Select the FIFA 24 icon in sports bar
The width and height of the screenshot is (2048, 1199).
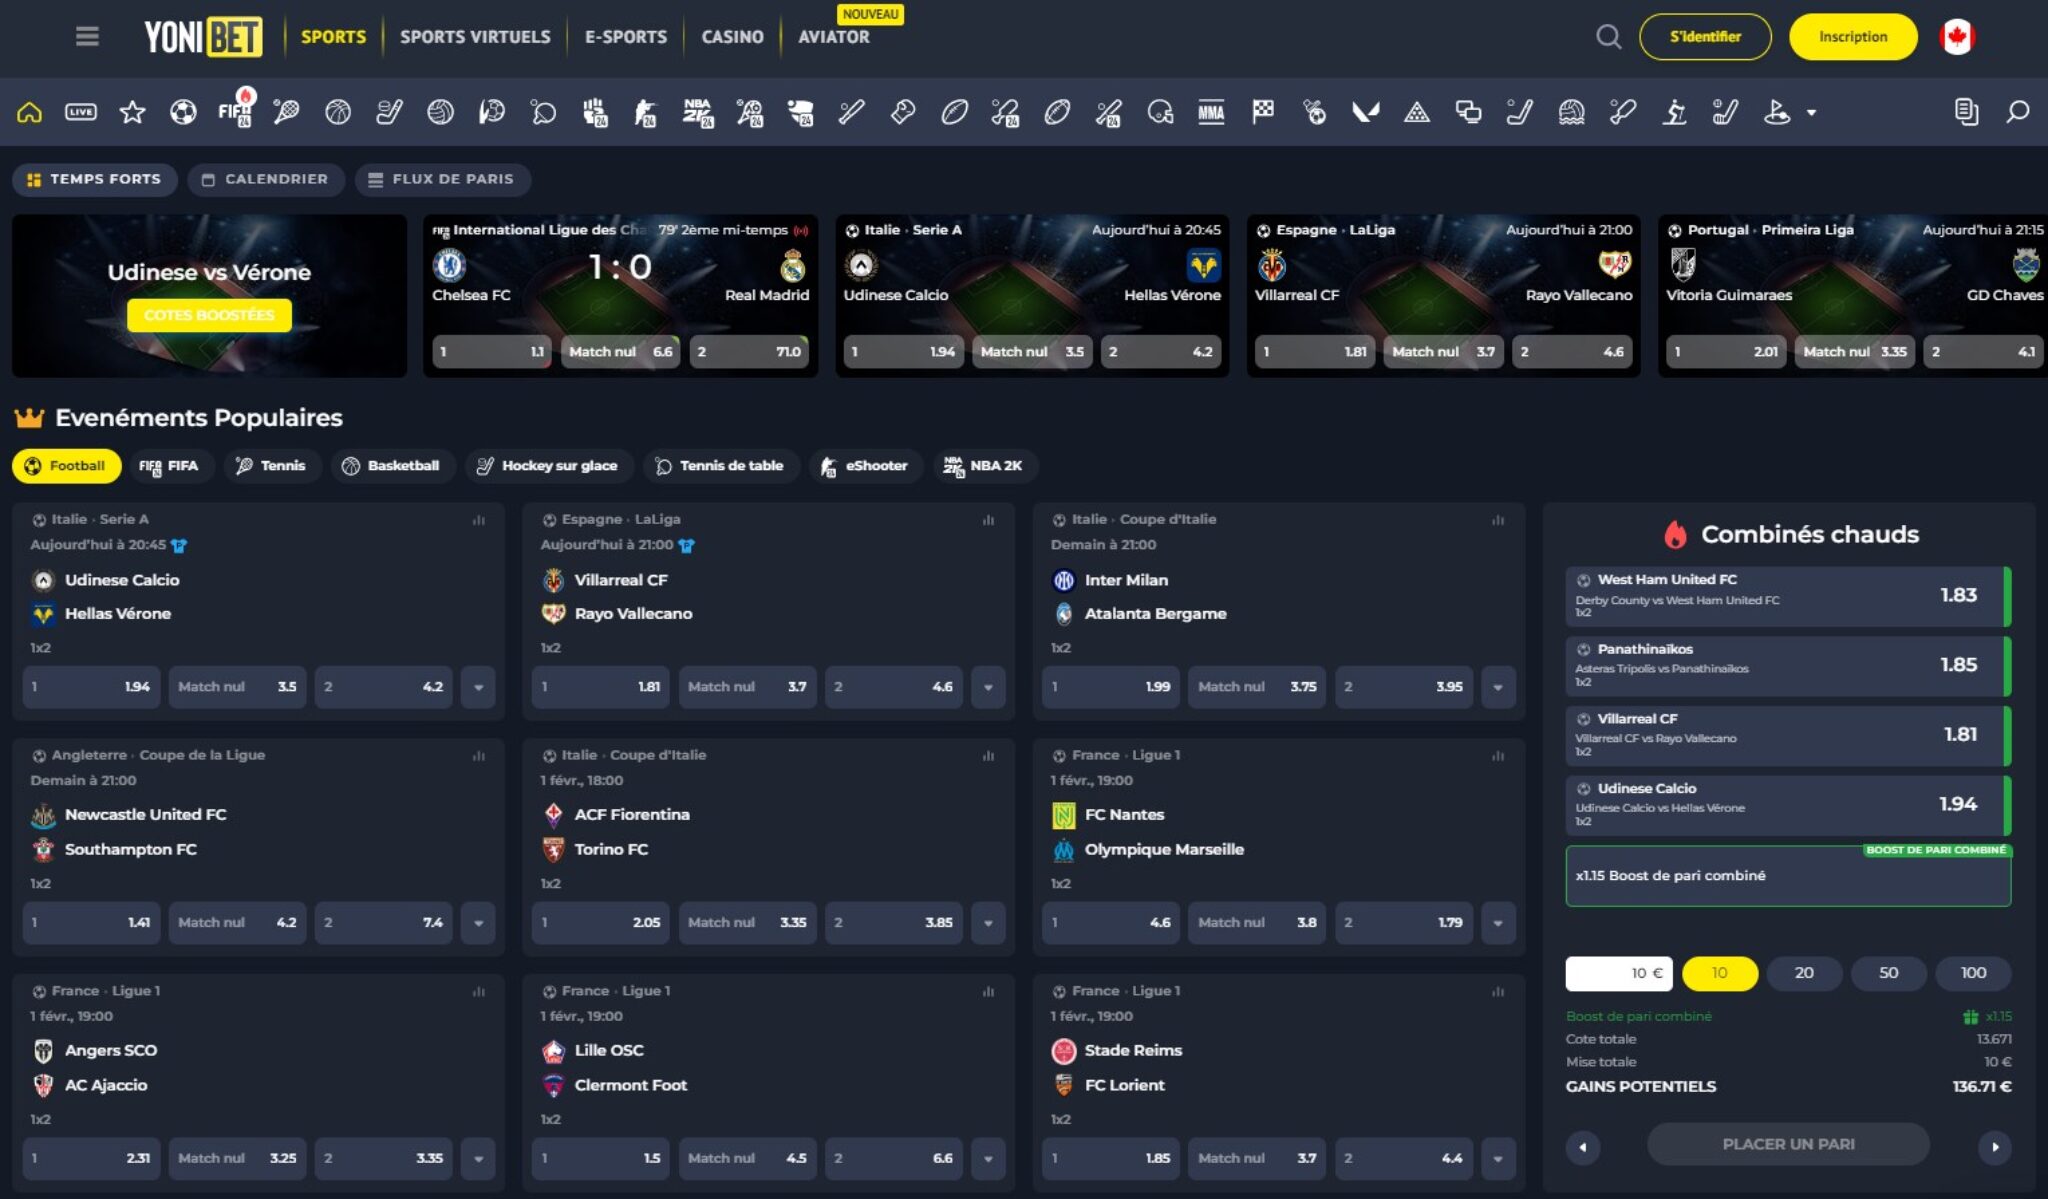[235, 110]
